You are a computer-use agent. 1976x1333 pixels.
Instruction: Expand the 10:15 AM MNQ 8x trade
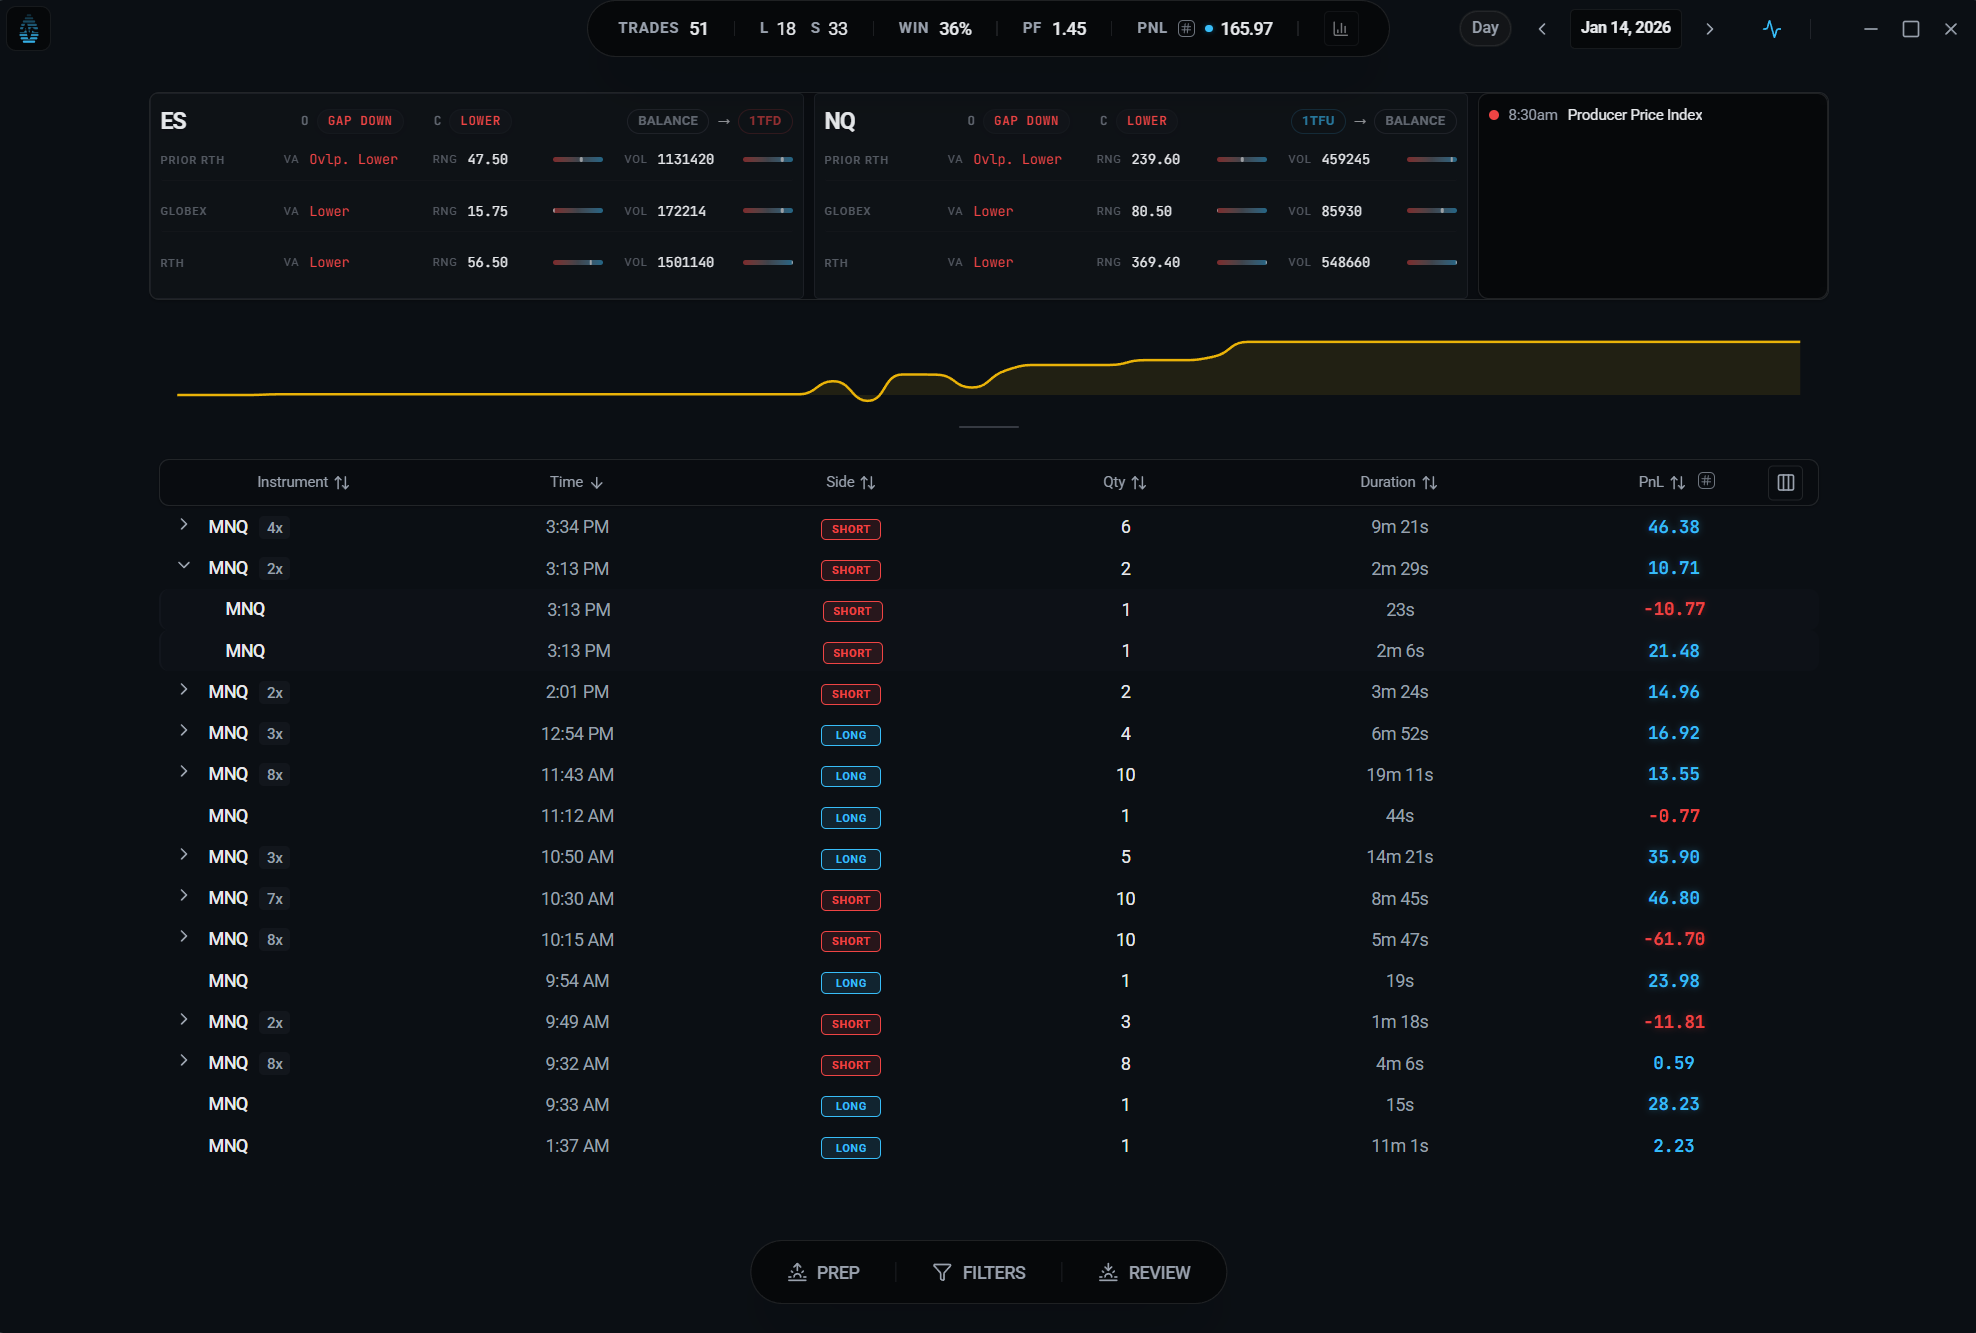pyautogui.click(x=184, y=937)
